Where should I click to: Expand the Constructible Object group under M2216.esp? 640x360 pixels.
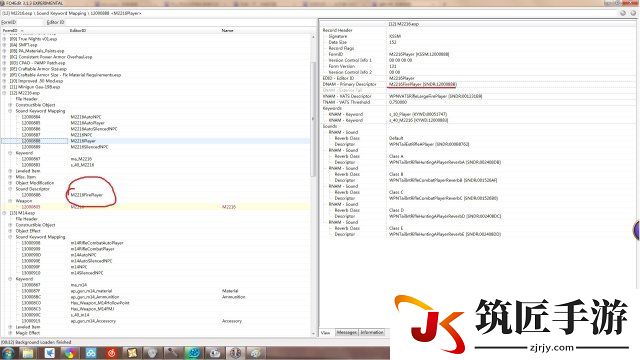tap(10, 105)
